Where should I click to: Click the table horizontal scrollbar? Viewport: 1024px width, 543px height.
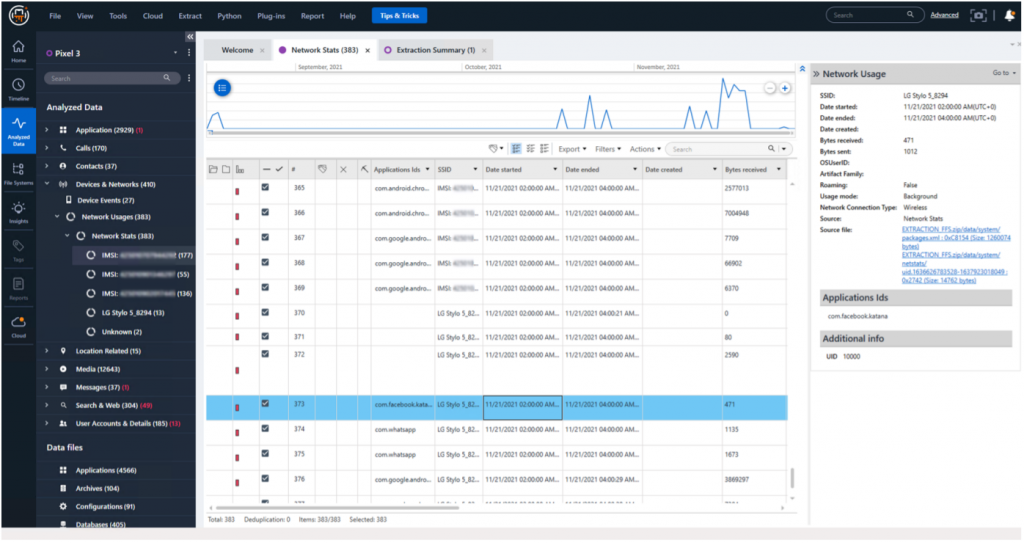click(x=337, y=507)
